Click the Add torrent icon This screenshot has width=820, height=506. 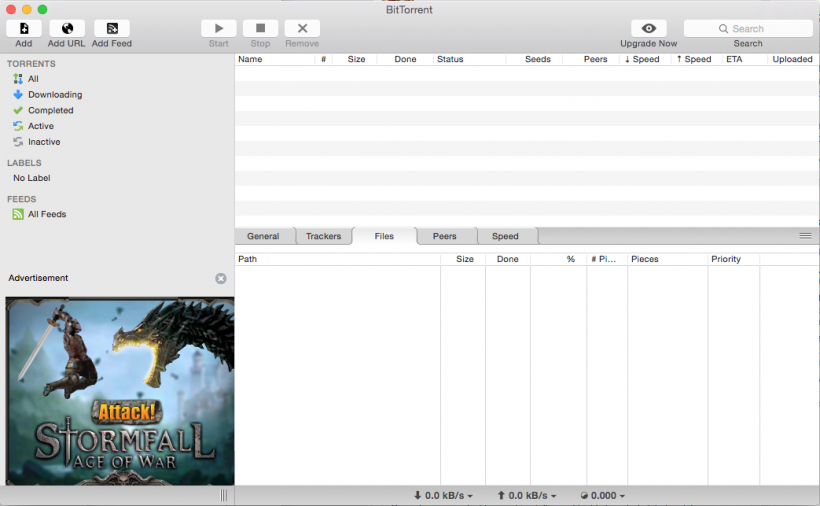(24, 28)
